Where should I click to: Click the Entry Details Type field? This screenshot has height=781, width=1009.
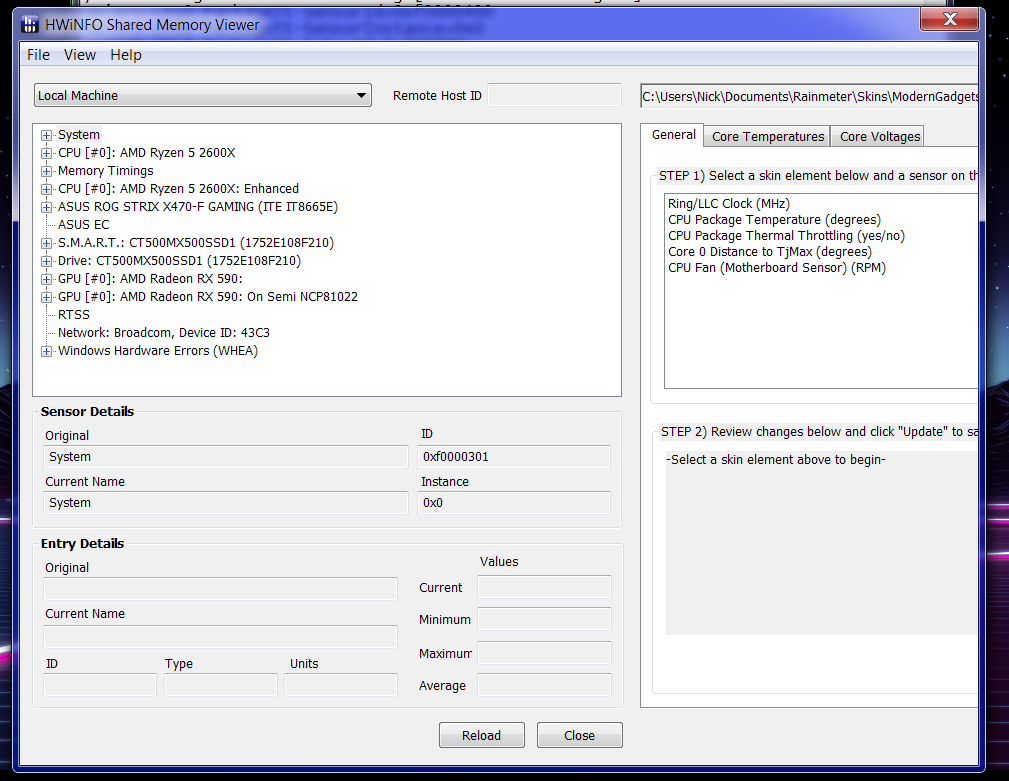click(221, 685)
